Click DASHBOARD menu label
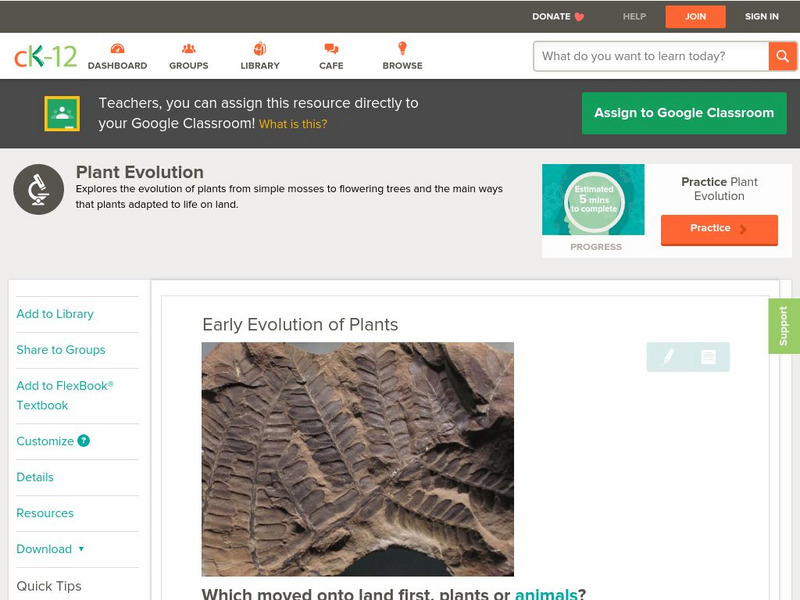800x600 pixels. [x=117, y=66]
